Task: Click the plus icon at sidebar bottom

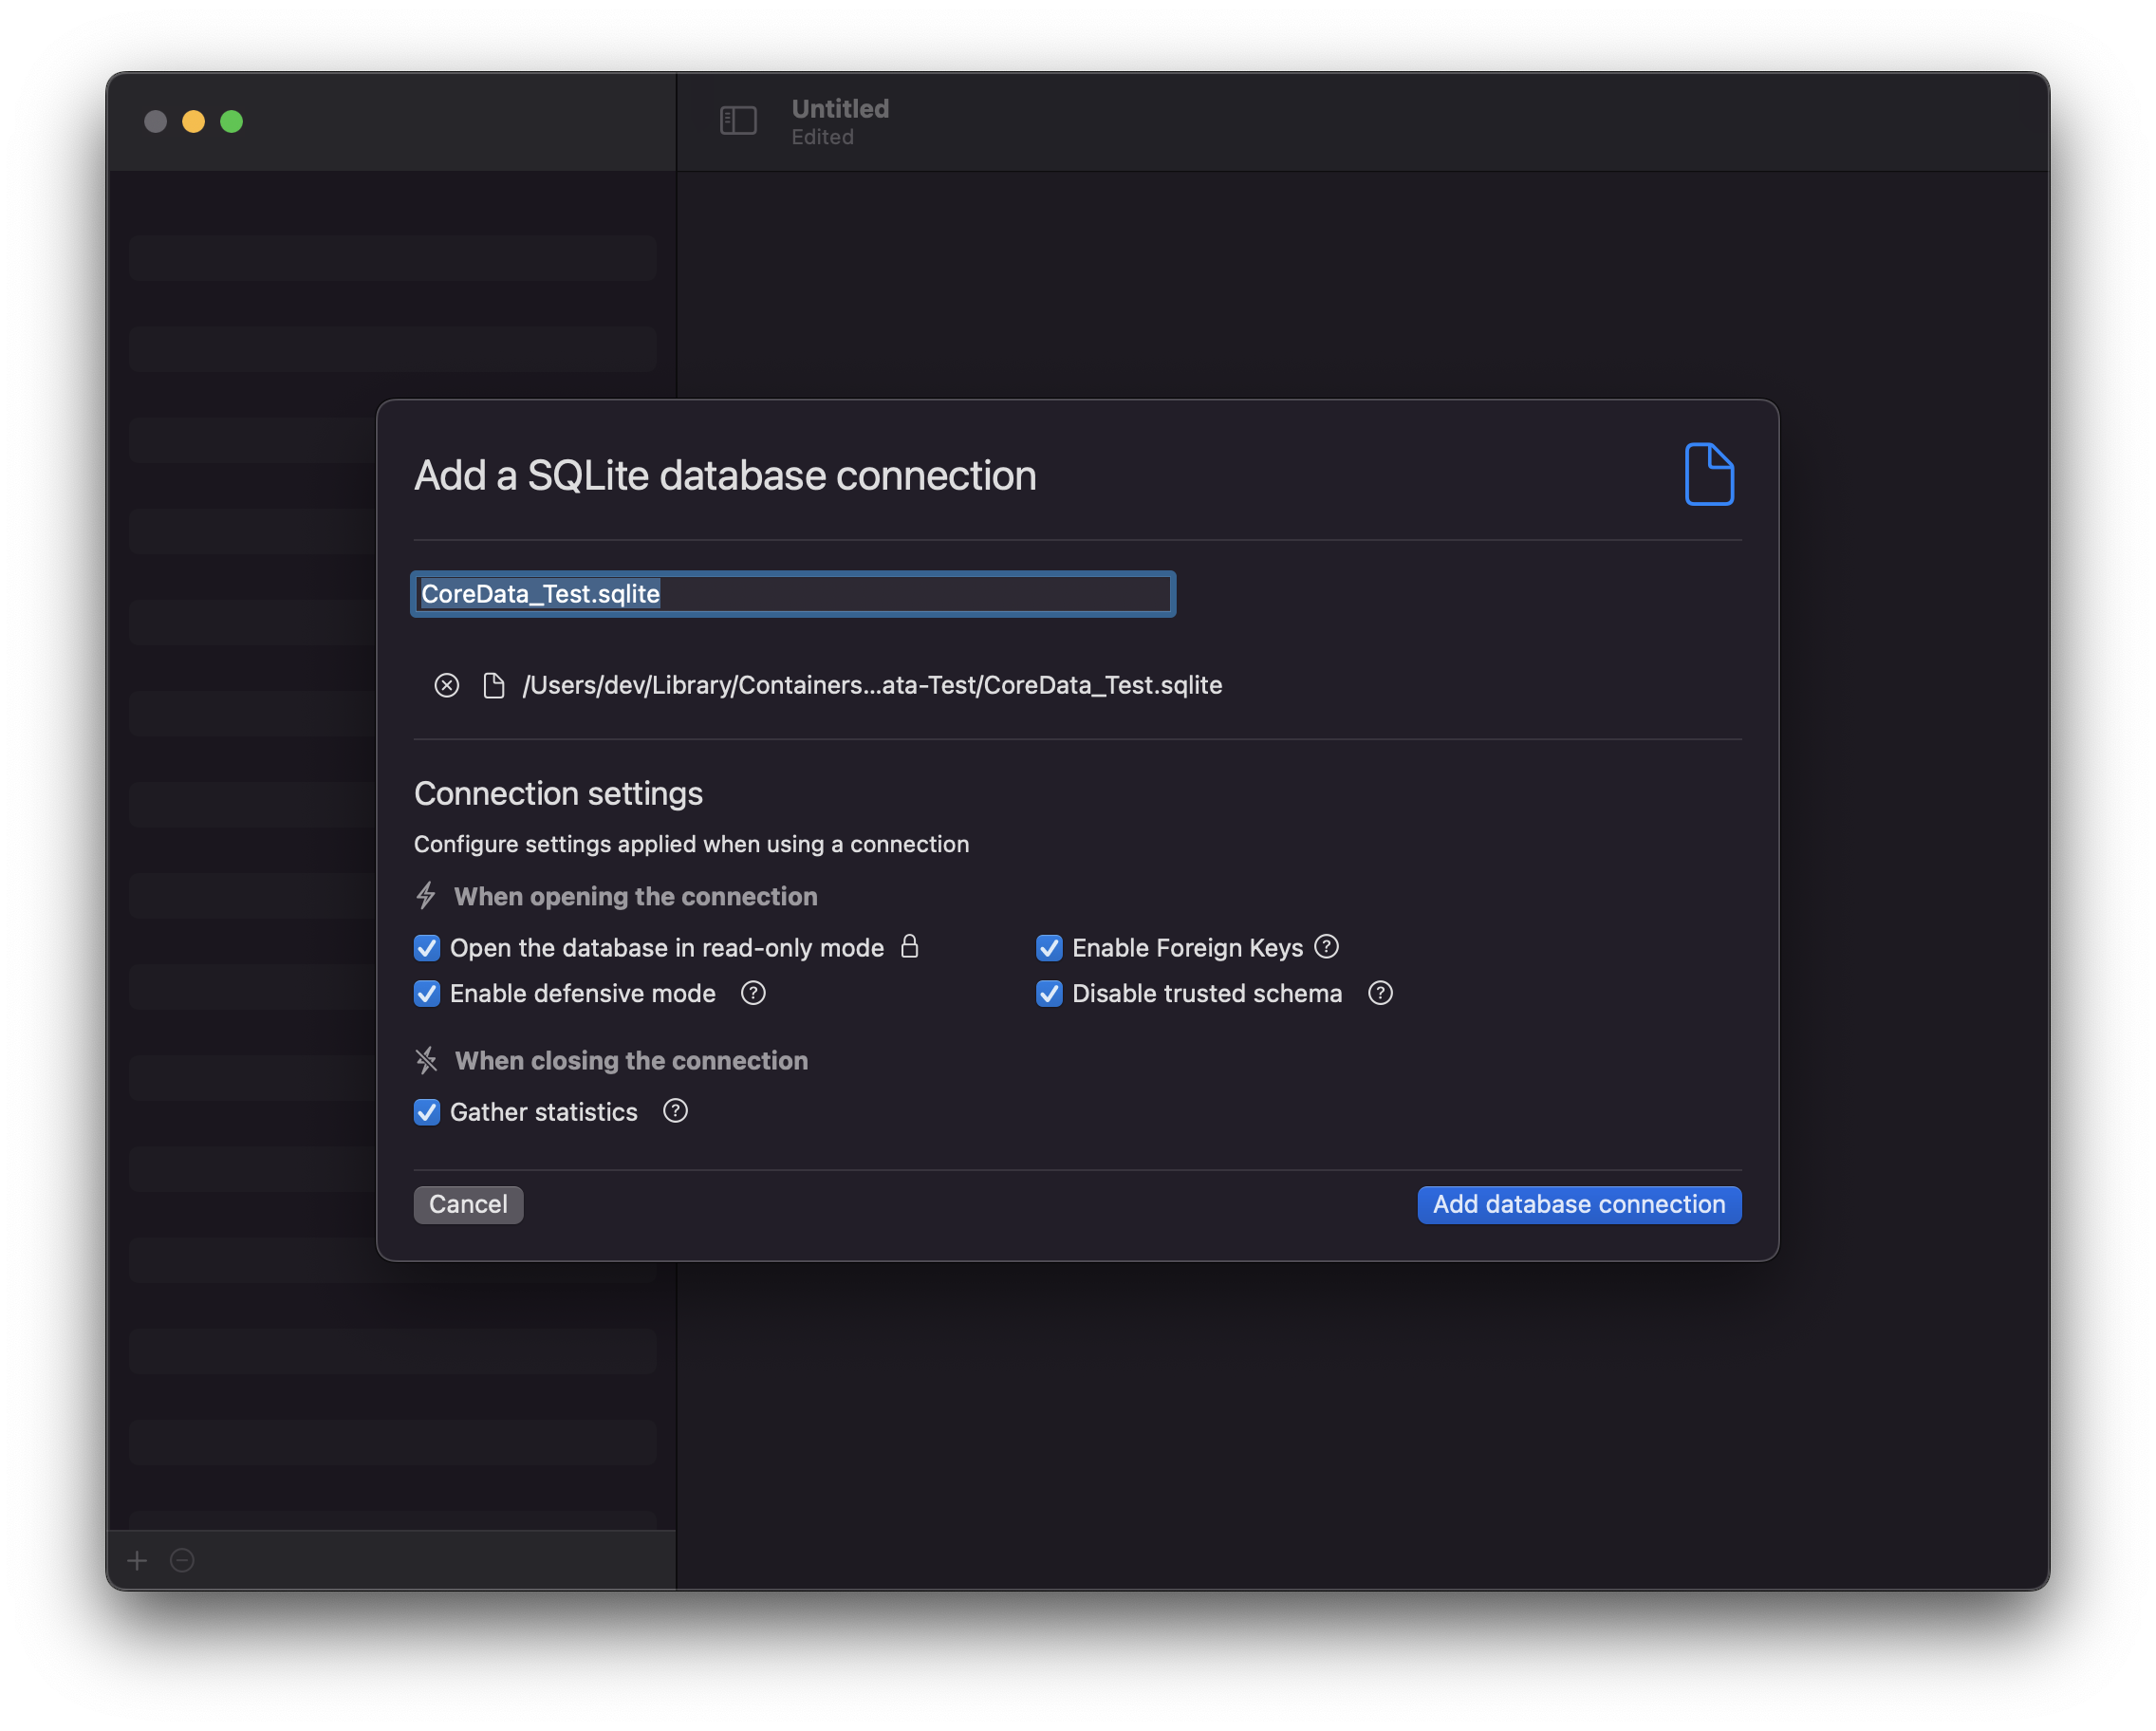Action: tap(137, 1560)
